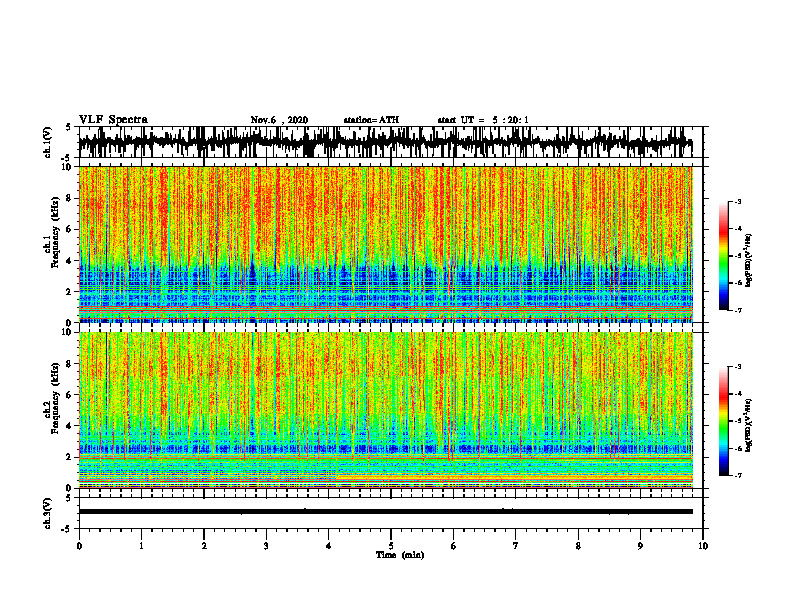The width and height of the screenshot is (792, 612).
Task: Click the "1" tick on the time axis
Action: pos(141,546)
